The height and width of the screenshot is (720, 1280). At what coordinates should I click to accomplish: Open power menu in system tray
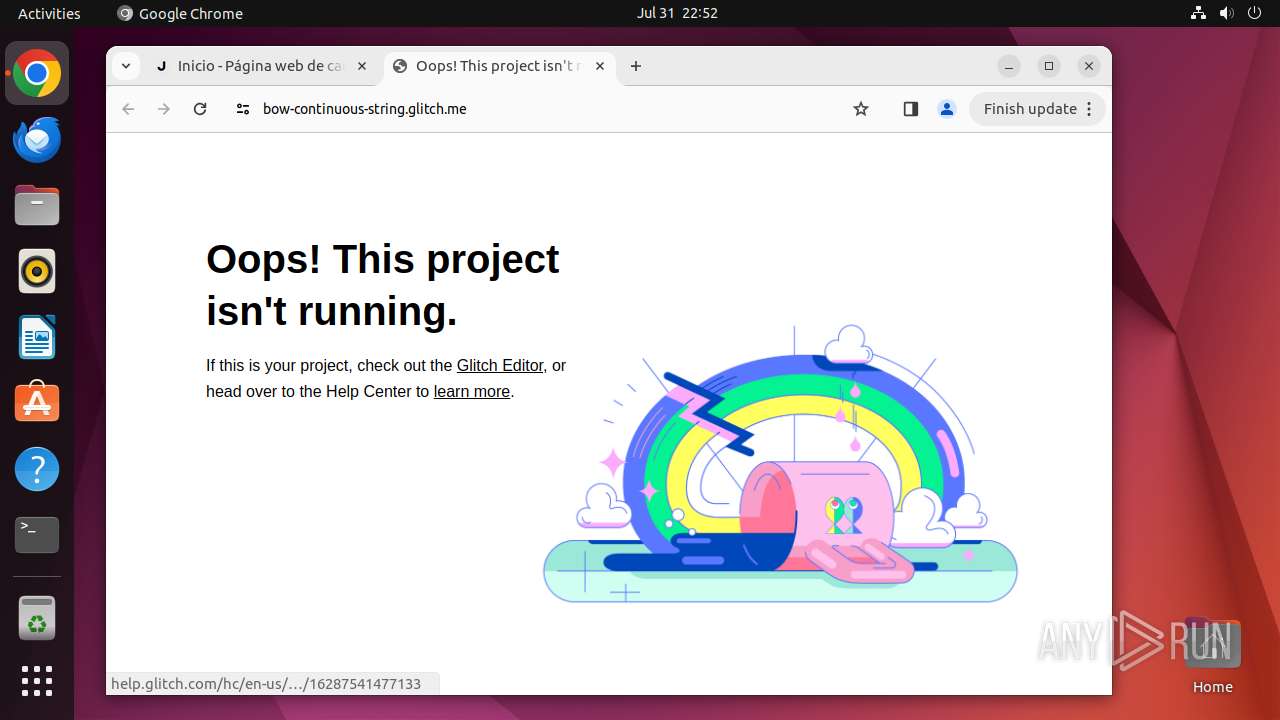point(1254,13)
